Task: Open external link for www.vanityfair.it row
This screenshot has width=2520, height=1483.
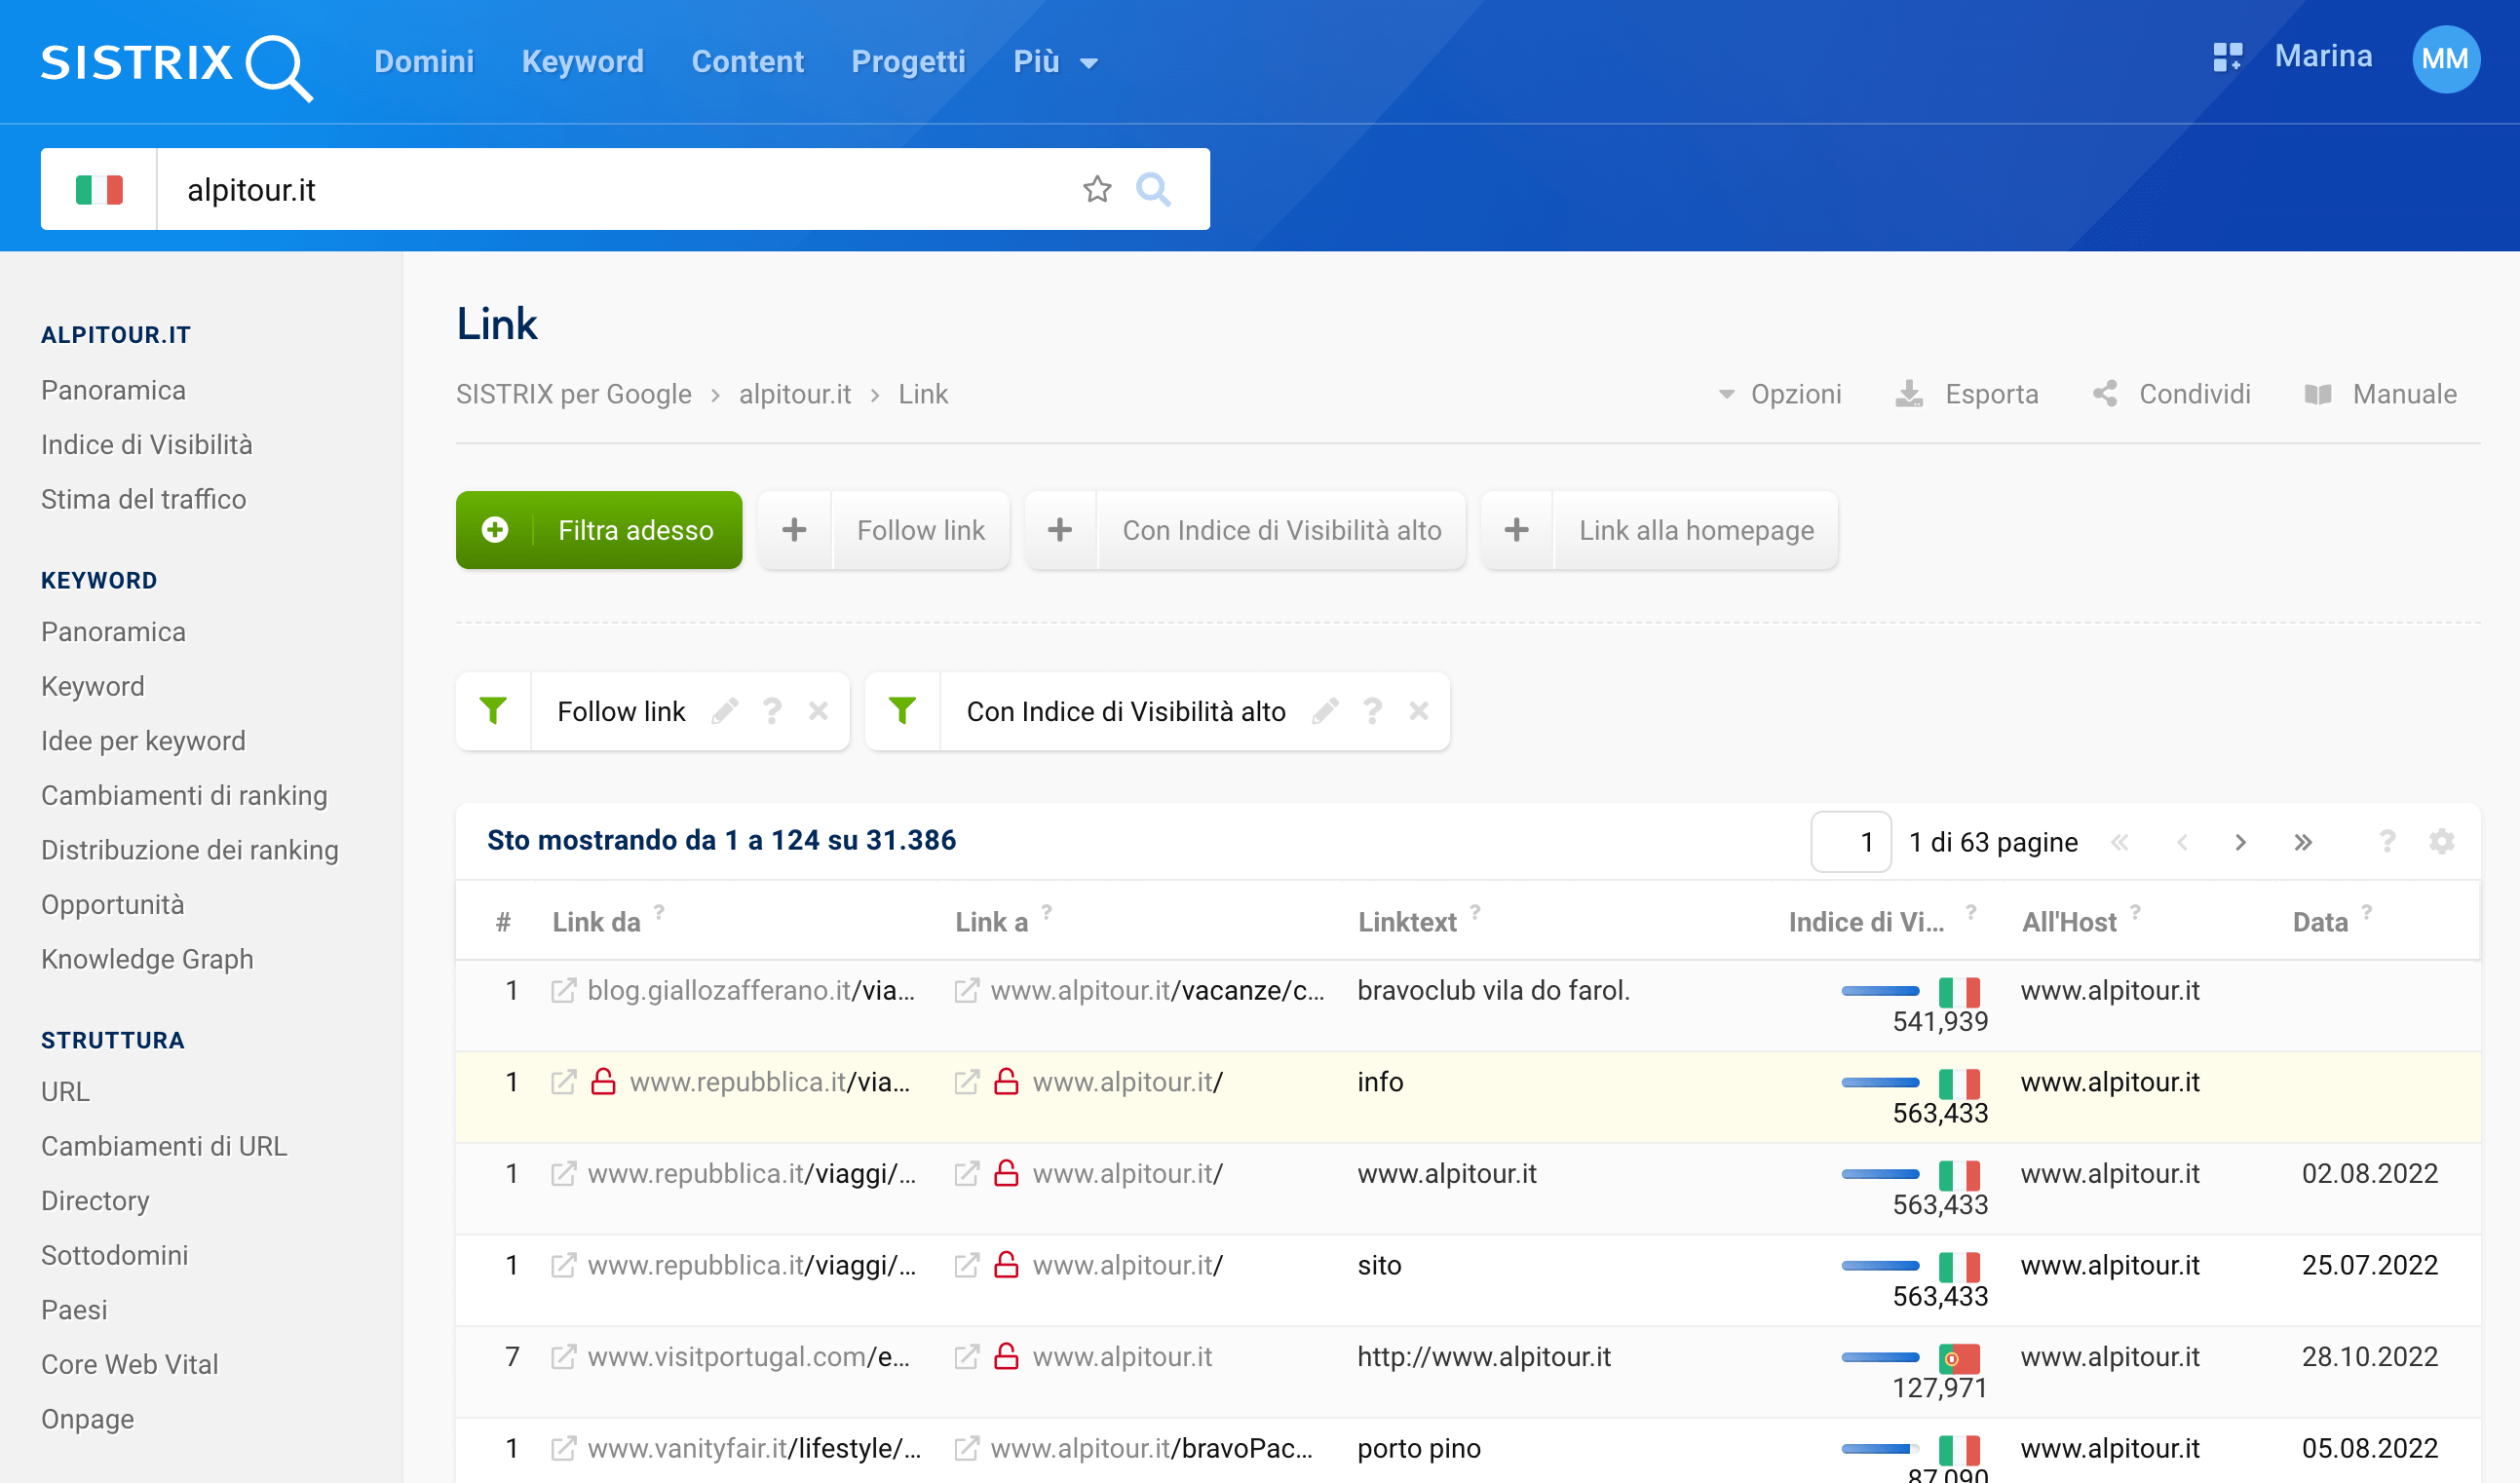Action: pos(564,1448)
